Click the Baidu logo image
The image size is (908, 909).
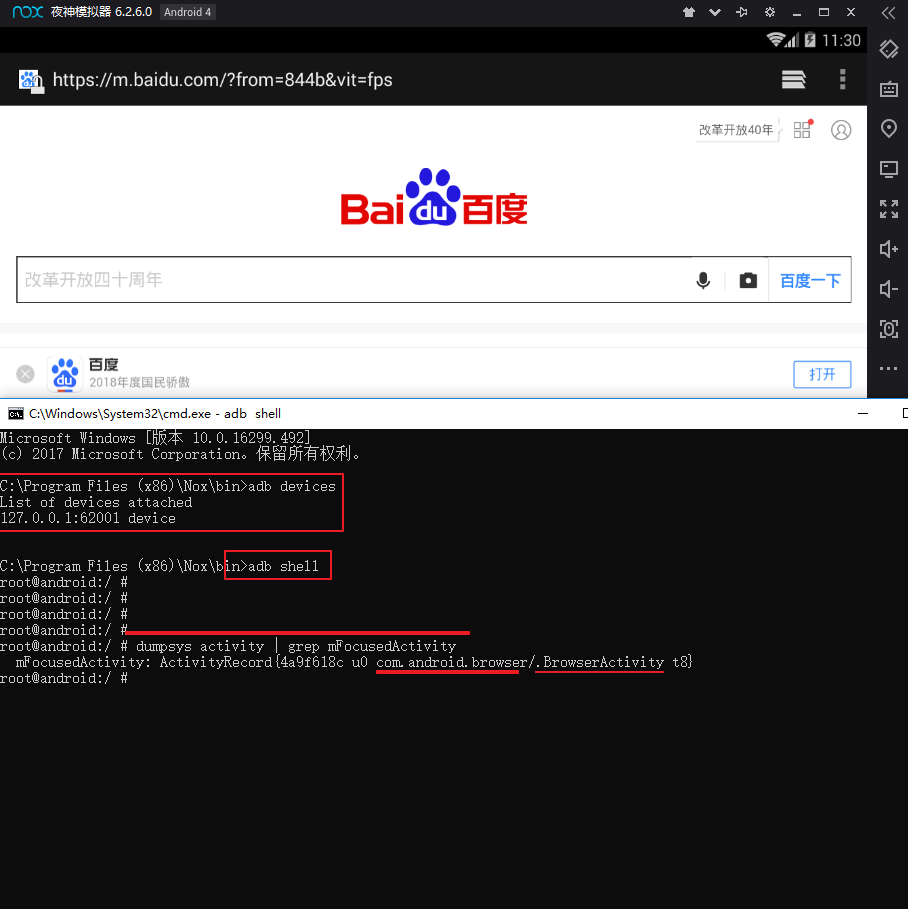434,197
